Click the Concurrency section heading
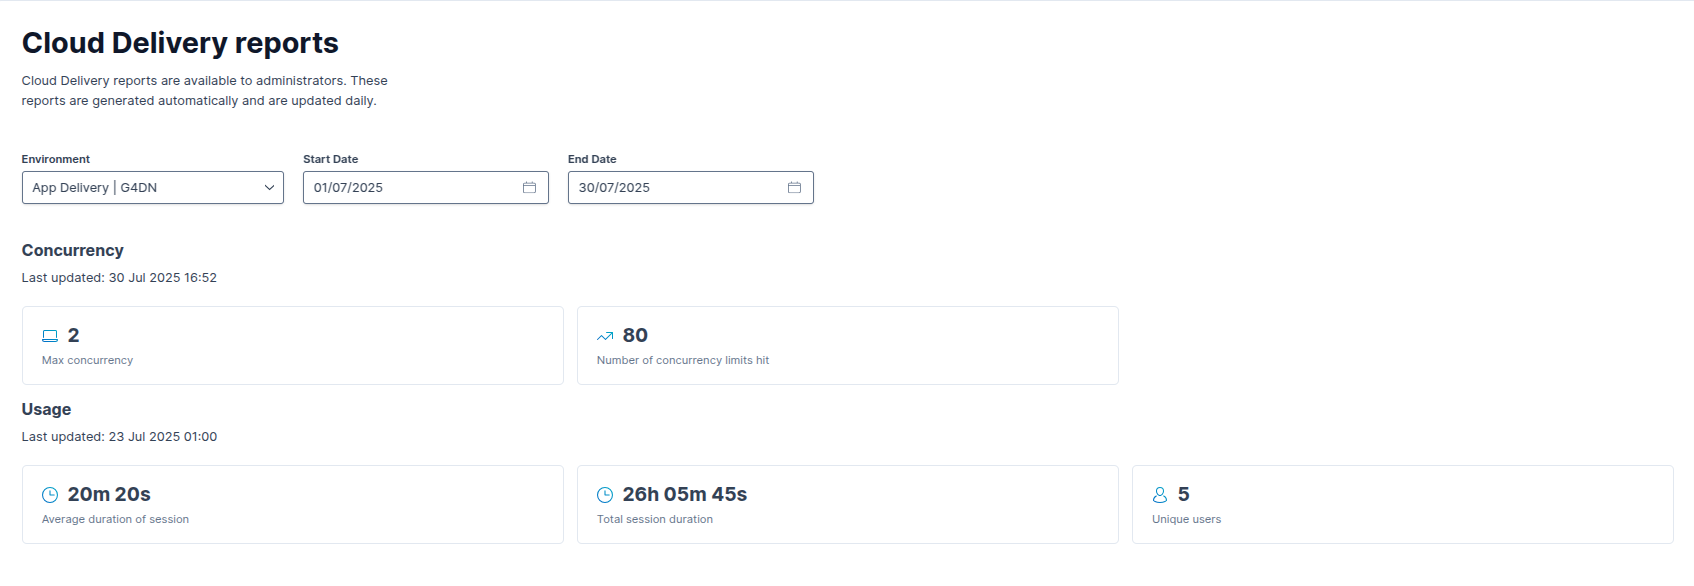Viewport: 1694px width, 586px height. point(73,251)
